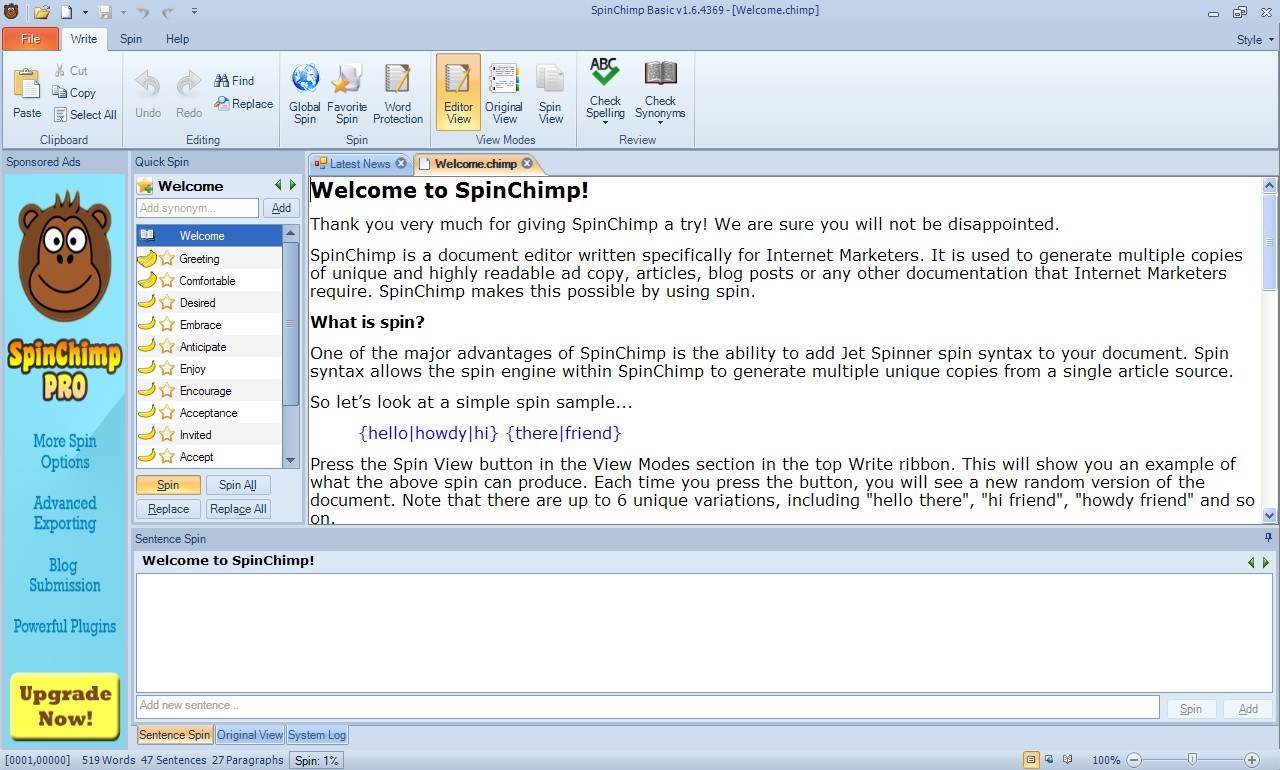Screen dimensions: 1280x770
Task: Select the Help ribbon tab
Action: 177,39
